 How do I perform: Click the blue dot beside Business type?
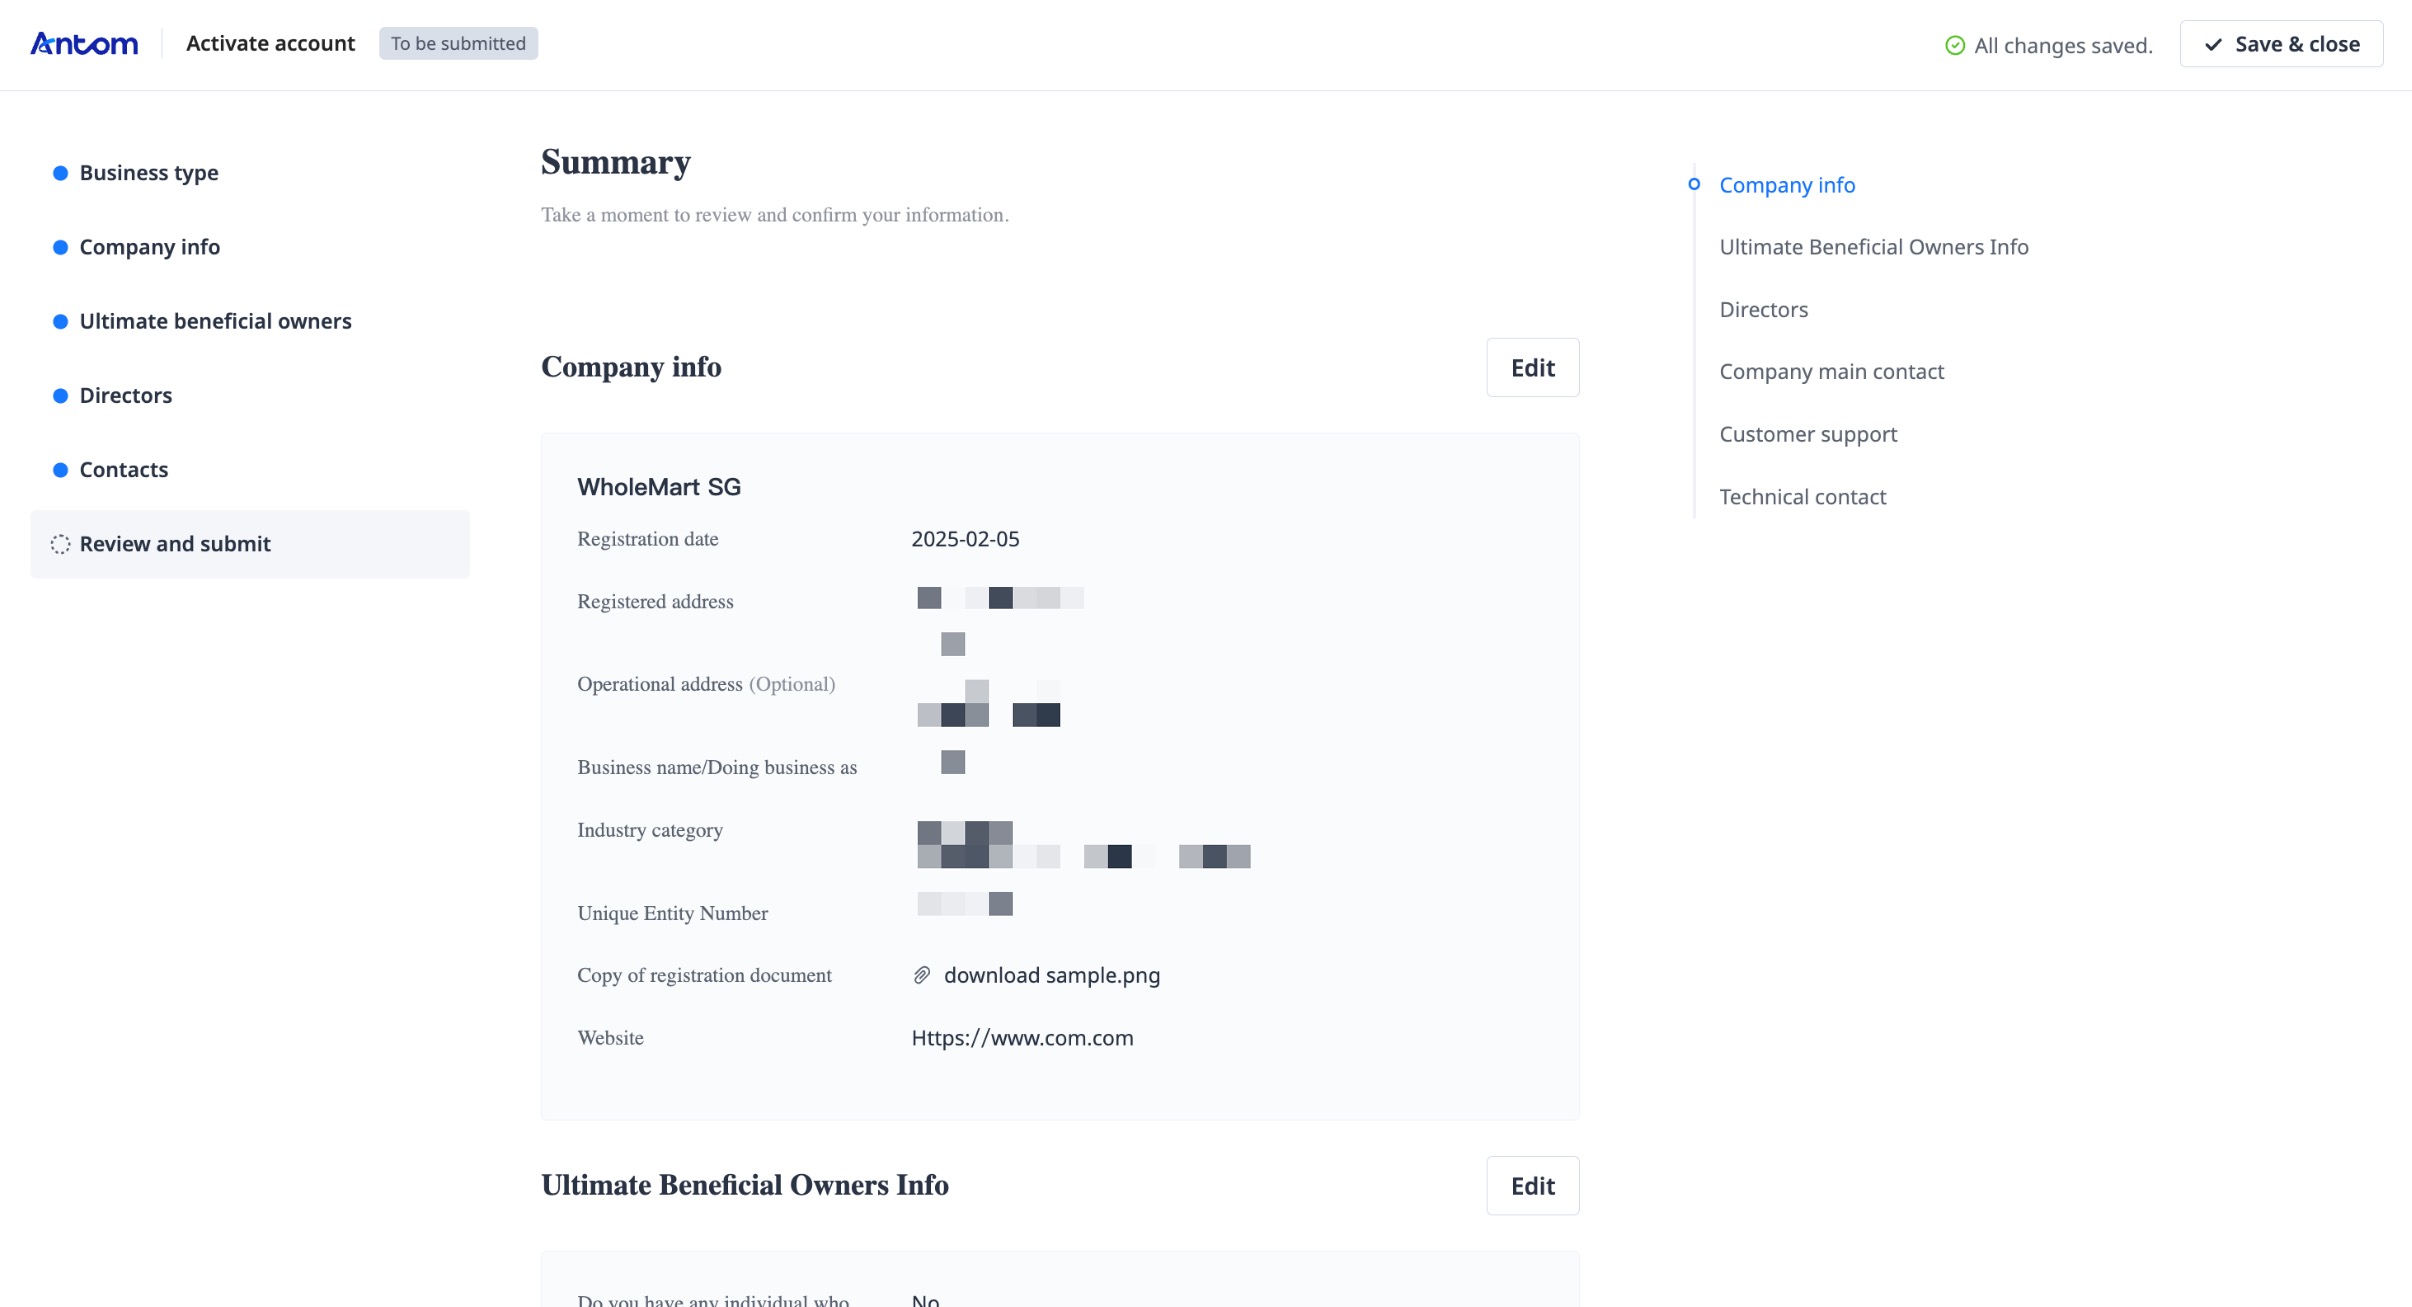coord(60,173)
